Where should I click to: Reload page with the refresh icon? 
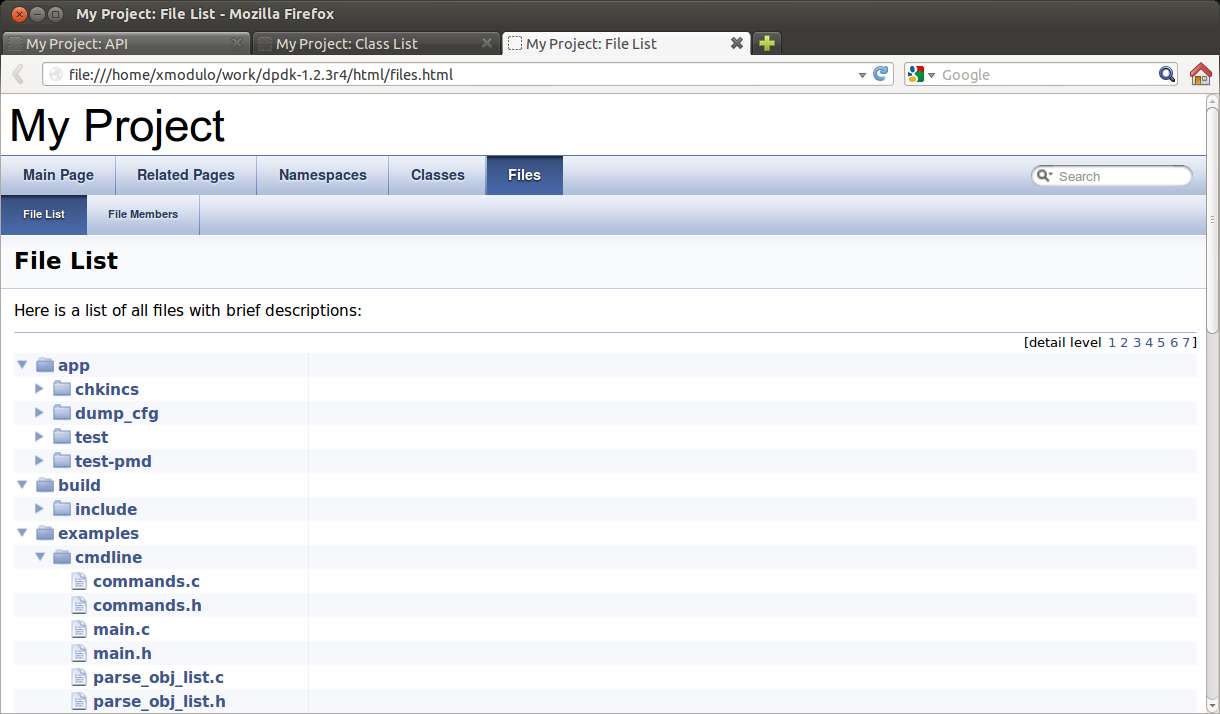coord(881,74)
